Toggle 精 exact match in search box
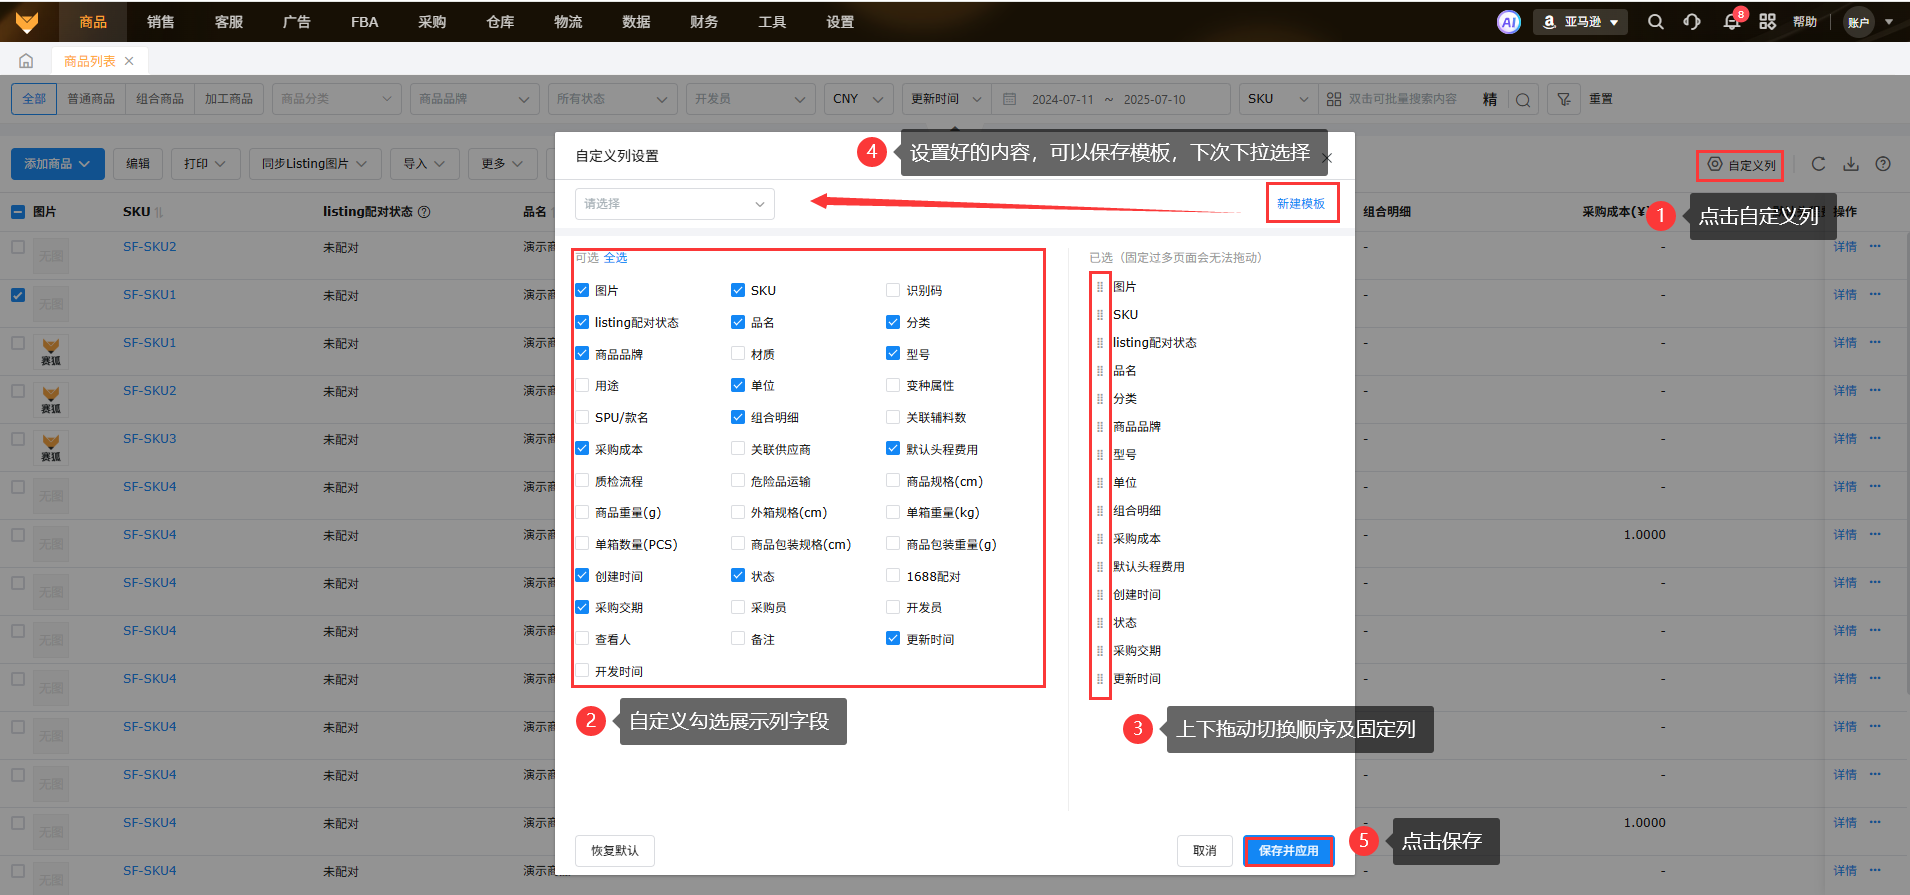The height and width of the screenshot is (895, 1910). (x=1490, y=99)
